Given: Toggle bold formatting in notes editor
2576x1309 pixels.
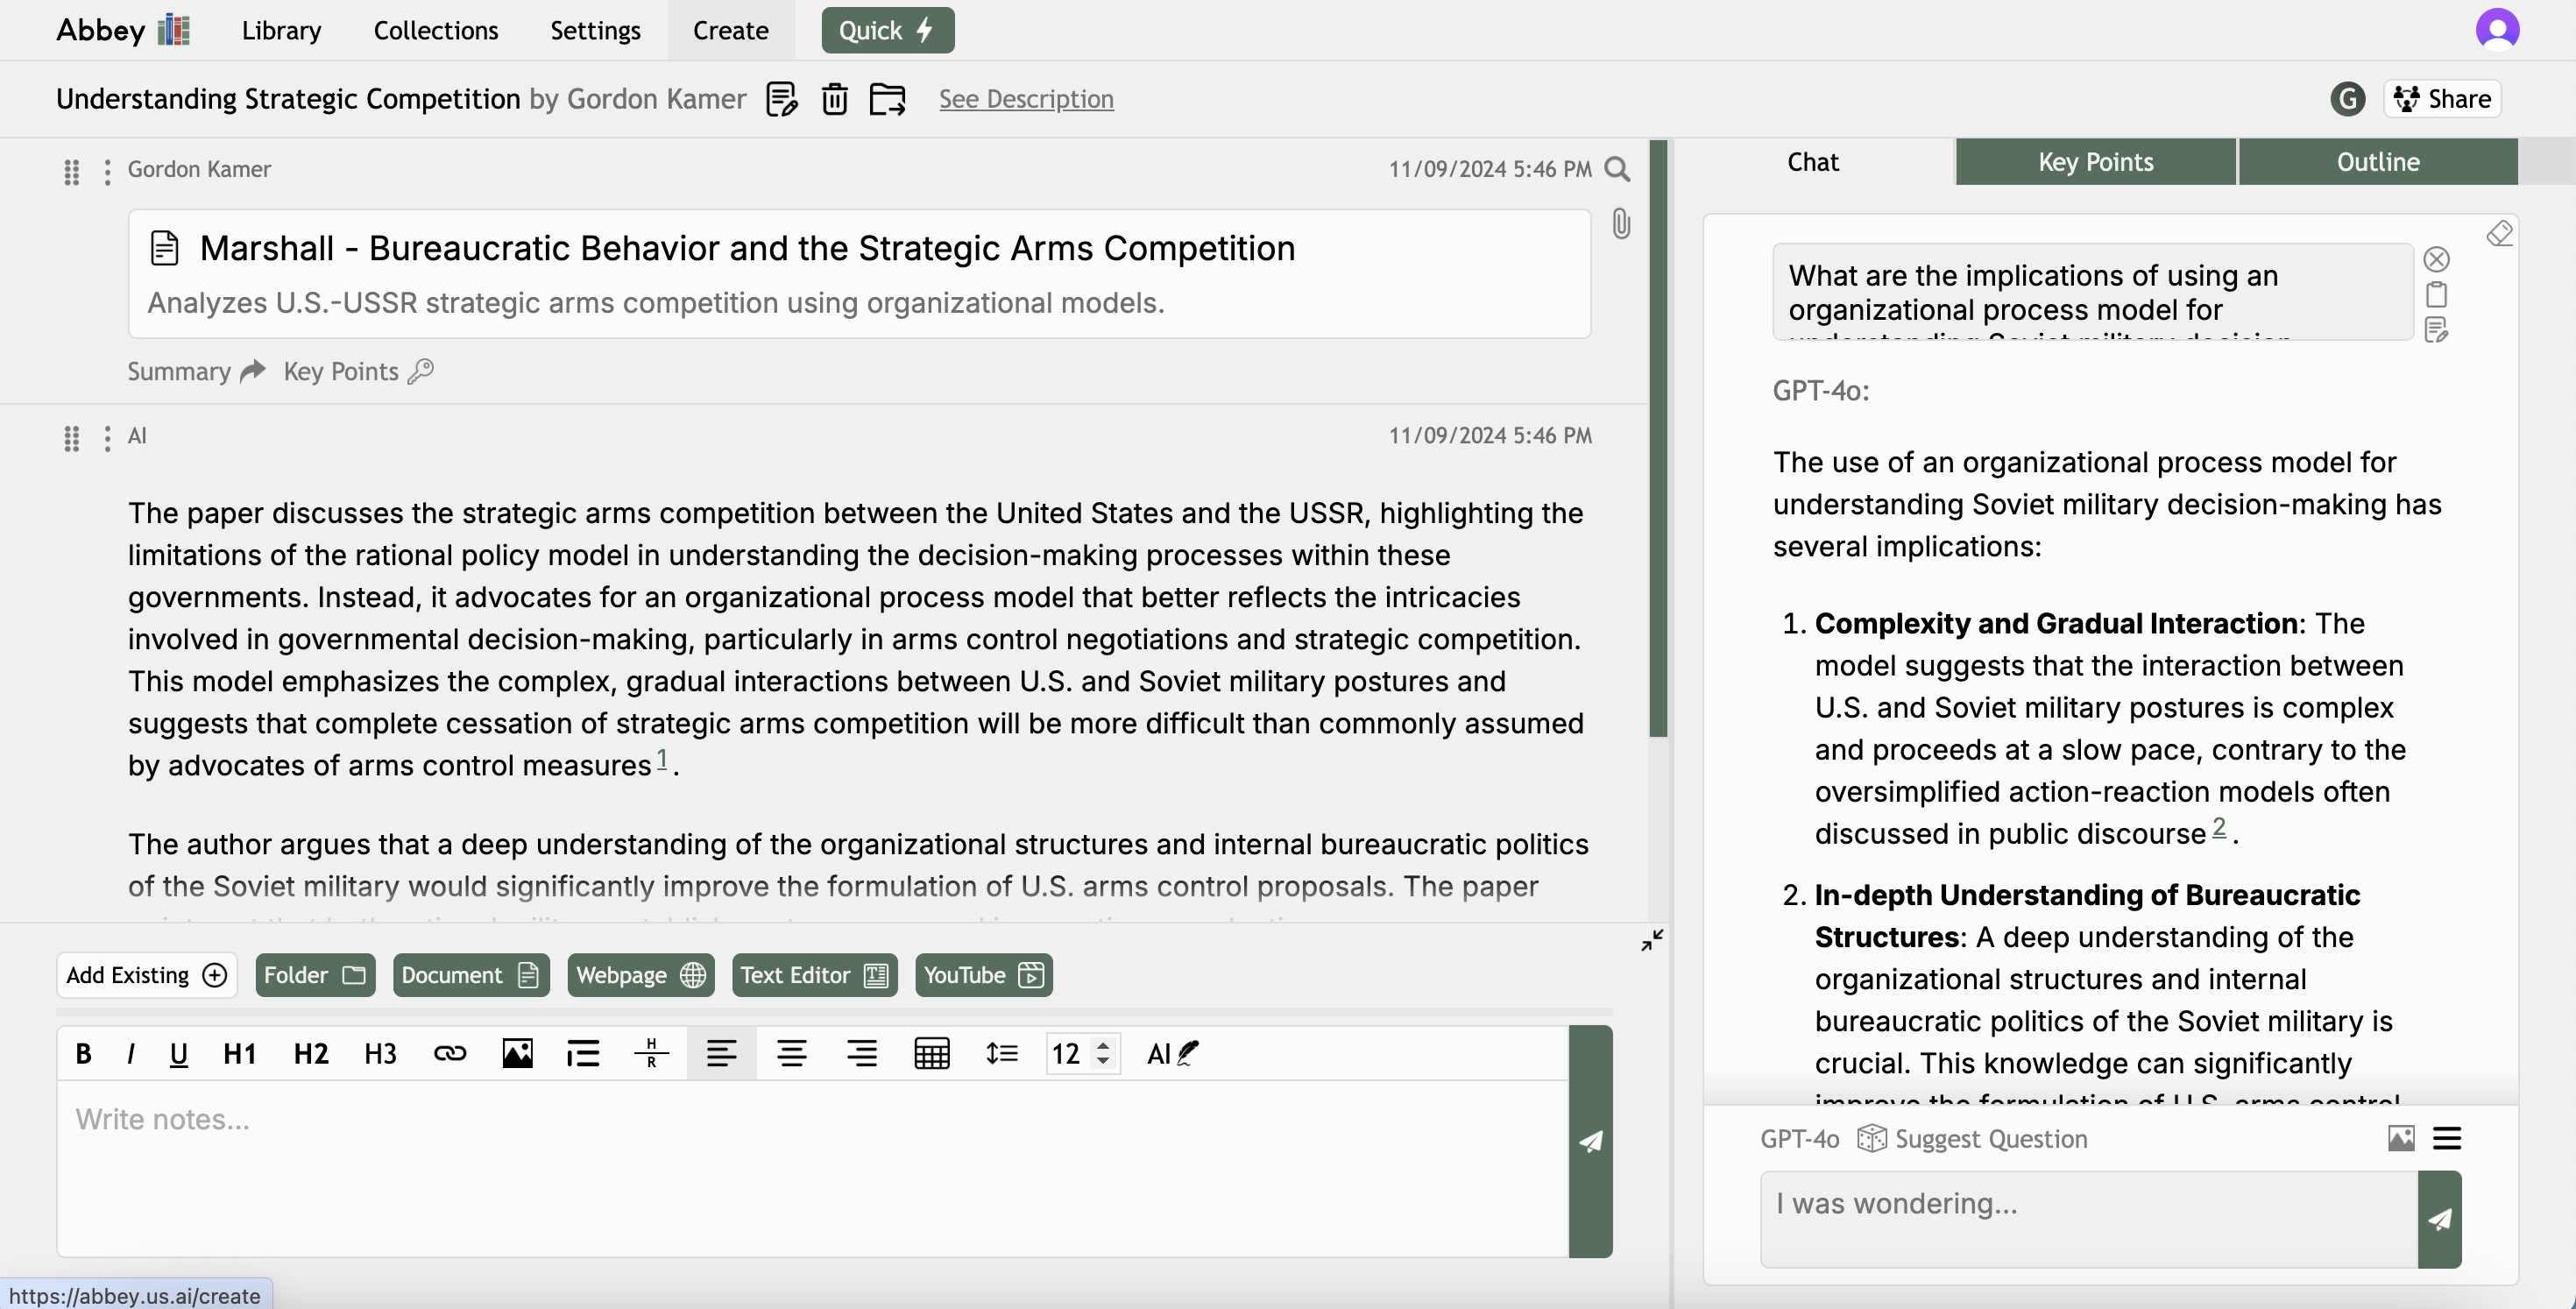Looking at the screenshot, I should coord(84,1053).
